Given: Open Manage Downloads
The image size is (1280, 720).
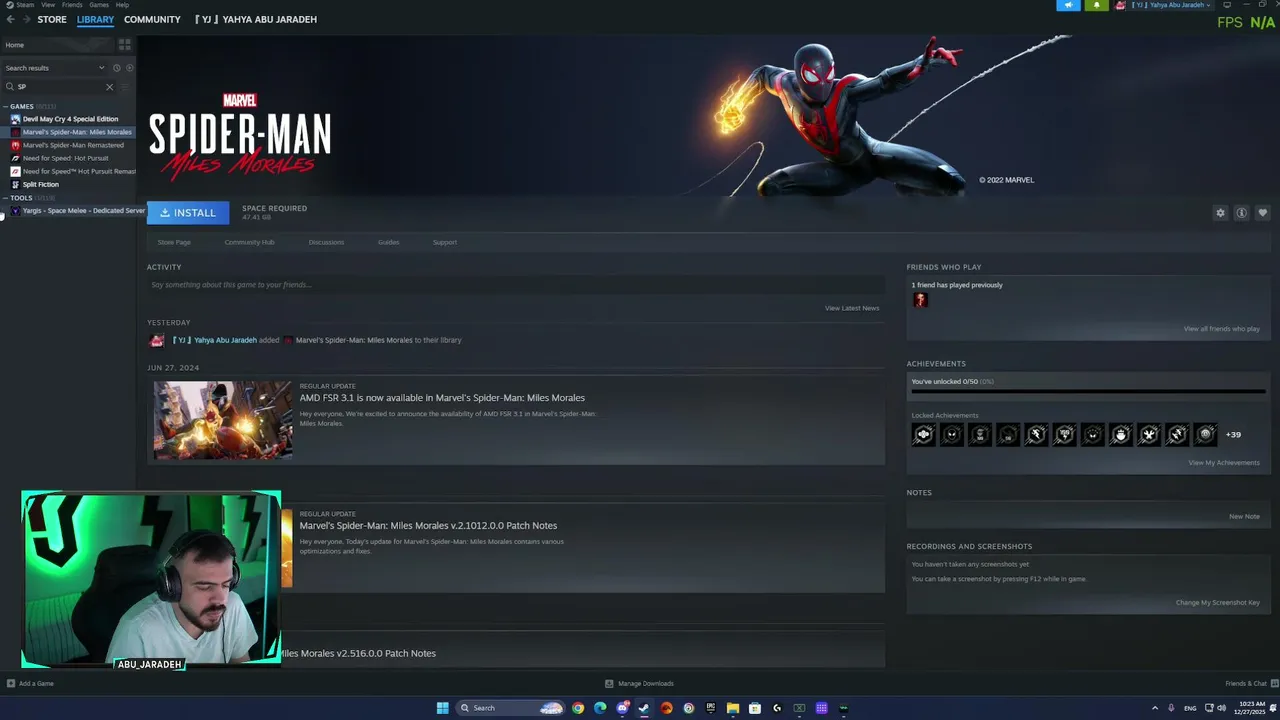Looking at the screenshot, I should [640, 684].
